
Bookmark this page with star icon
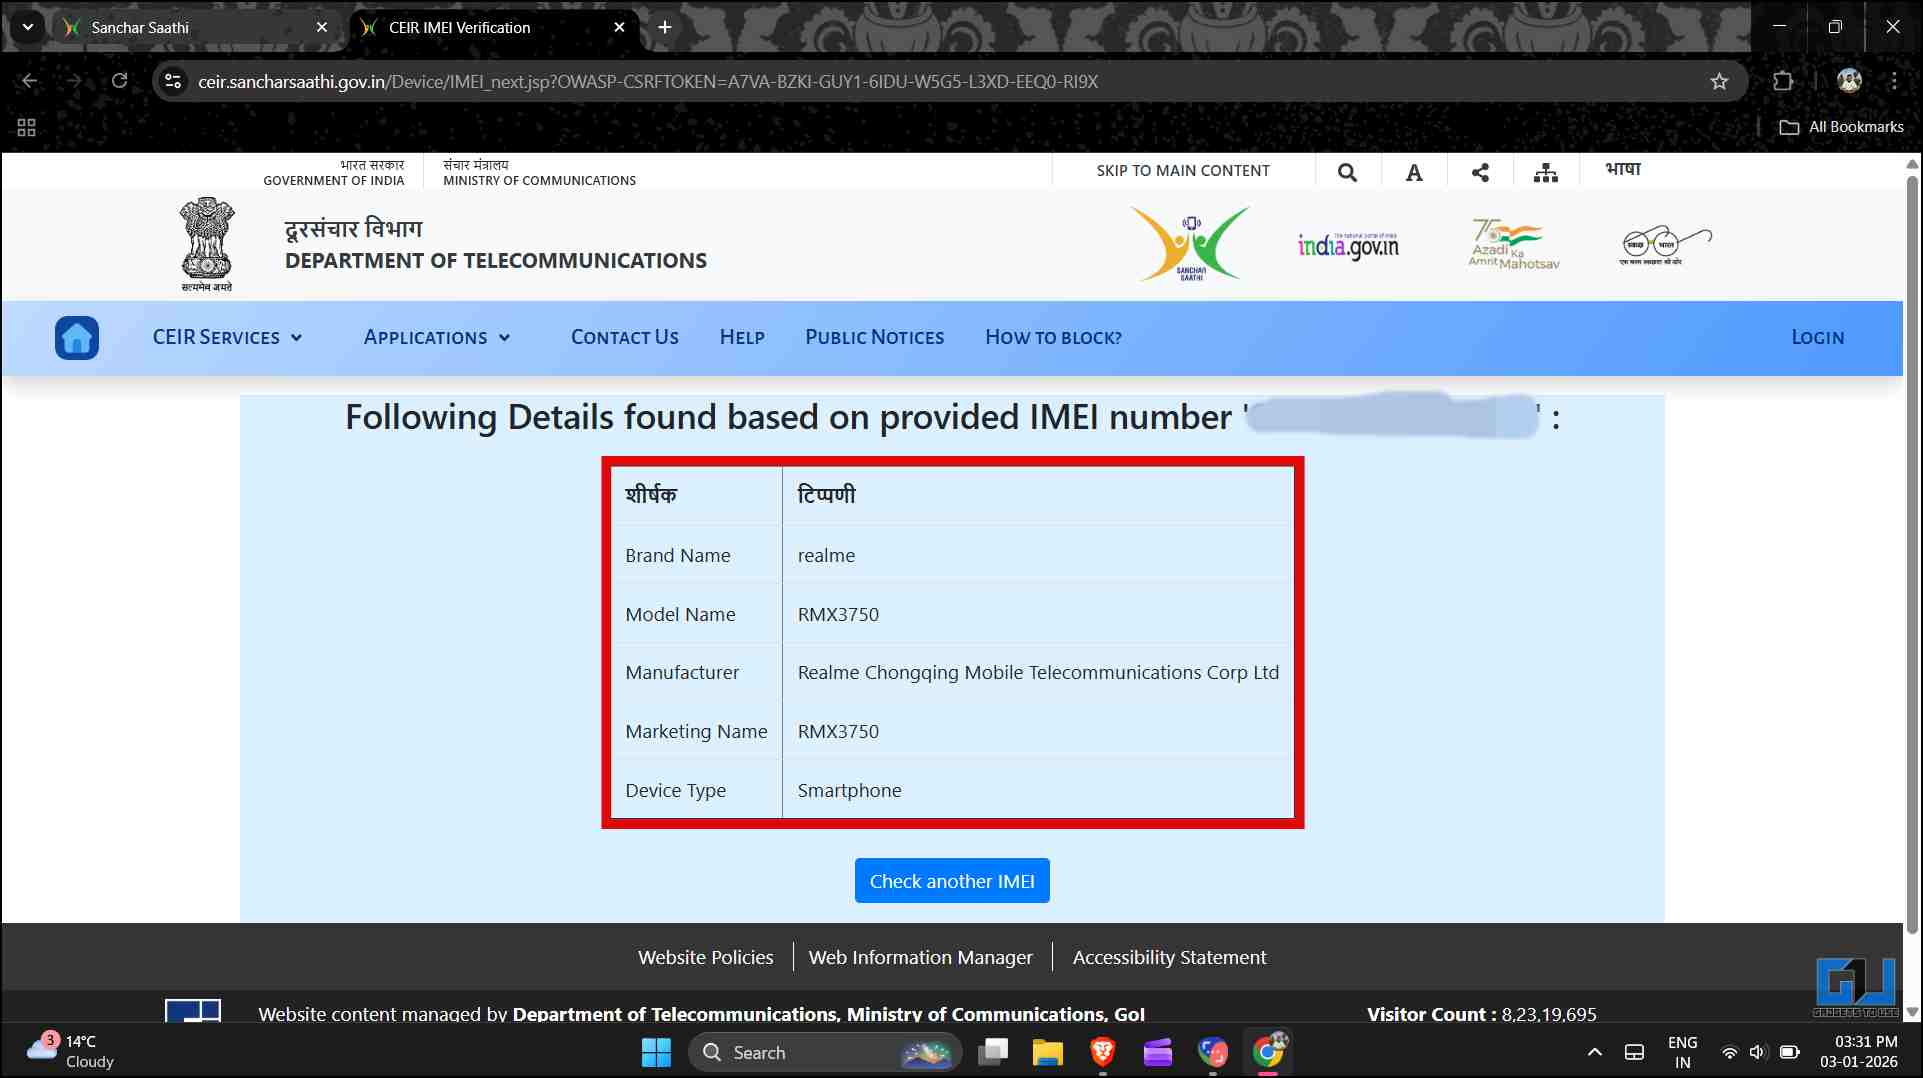(1719, 82)
